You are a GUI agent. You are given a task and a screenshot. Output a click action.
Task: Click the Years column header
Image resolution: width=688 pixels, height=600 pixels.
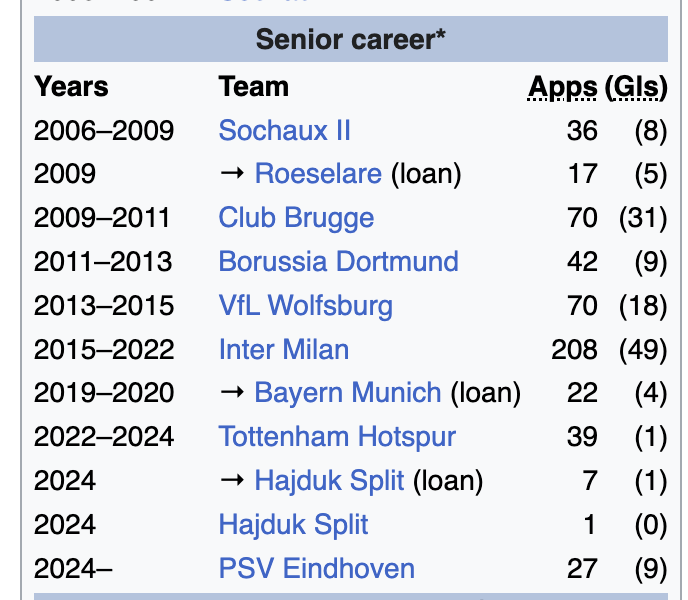[71, 86]
